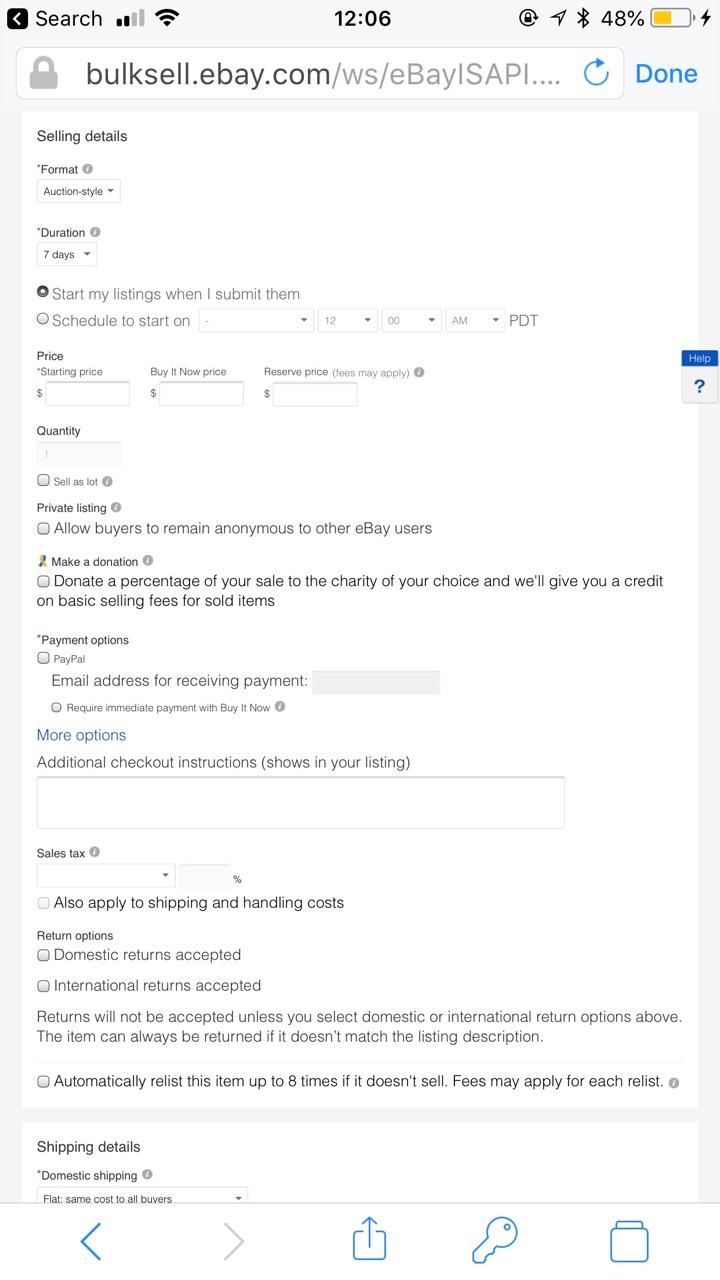
Task: Check Domestic returns accepted
Action: point(43,955)
